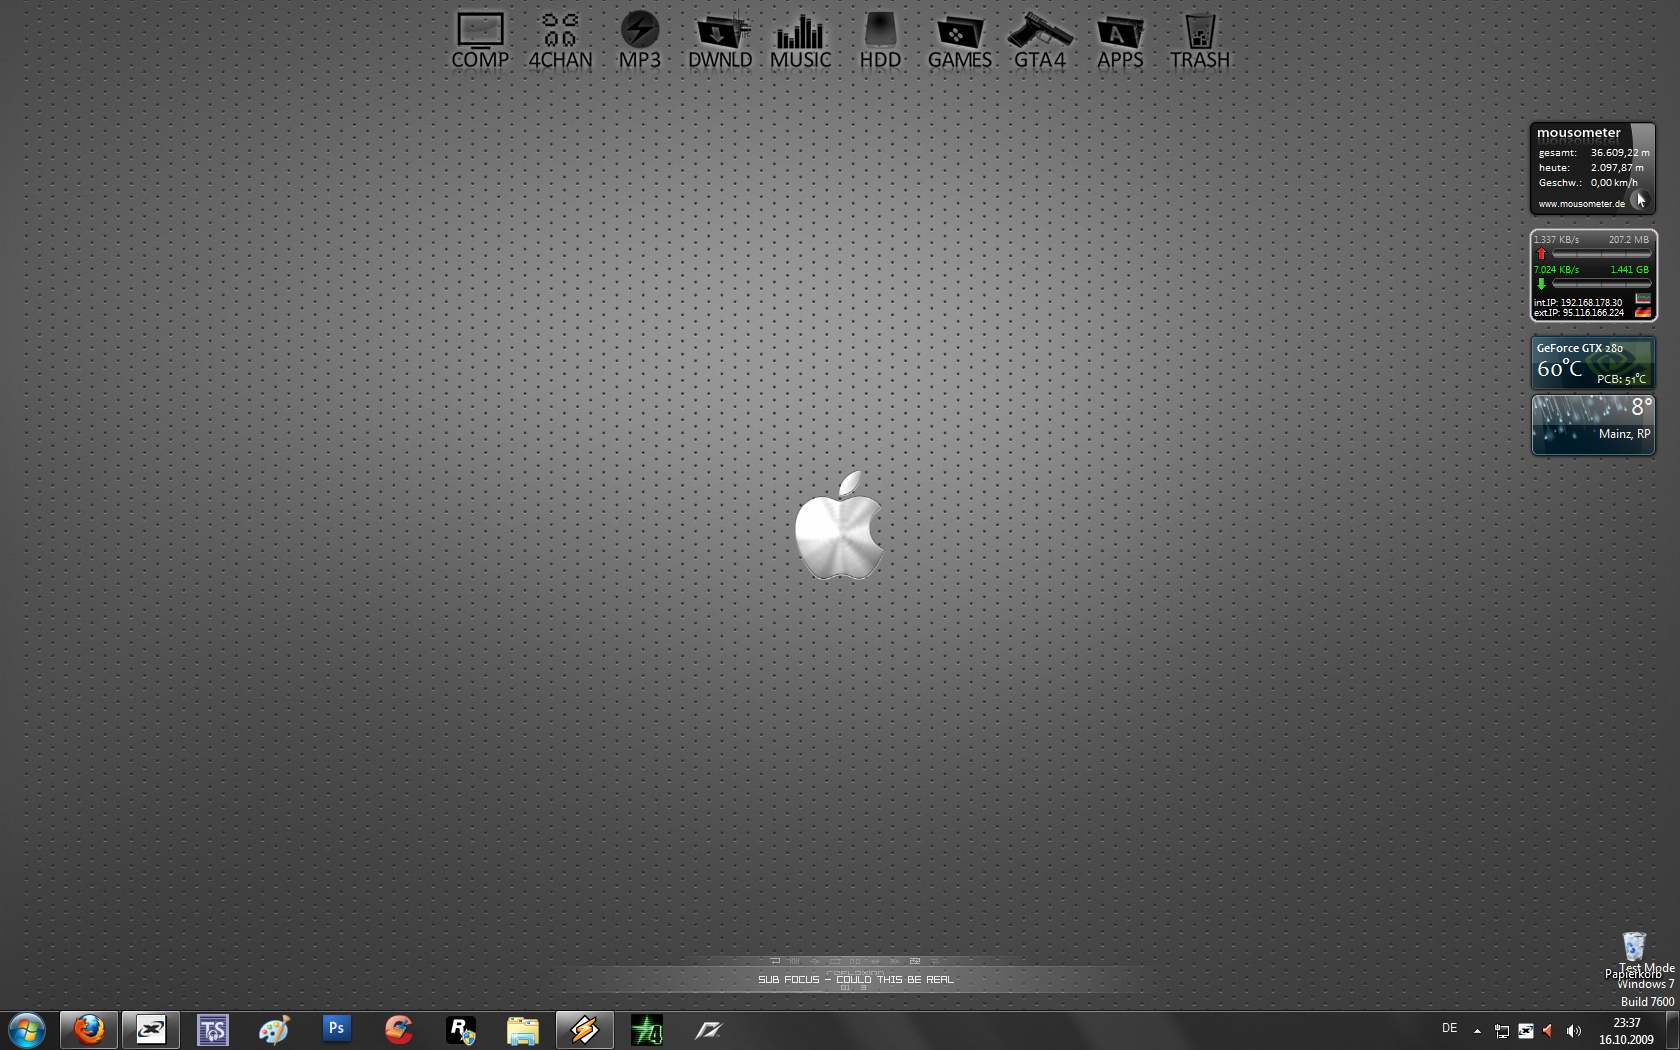Click the next track arrows in music bar
The width and height of the screenshot is (1680, 1050).
point(895,961)
